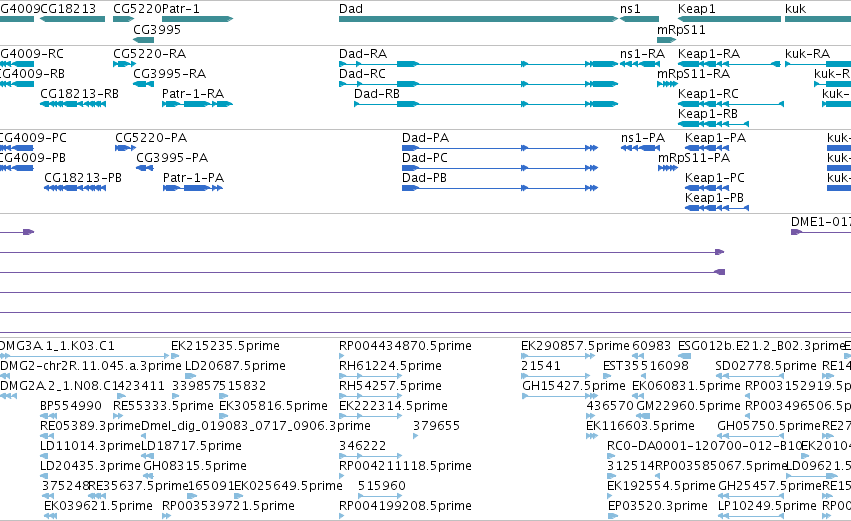Open EST RP004211118.5prime

pos(405,466)
